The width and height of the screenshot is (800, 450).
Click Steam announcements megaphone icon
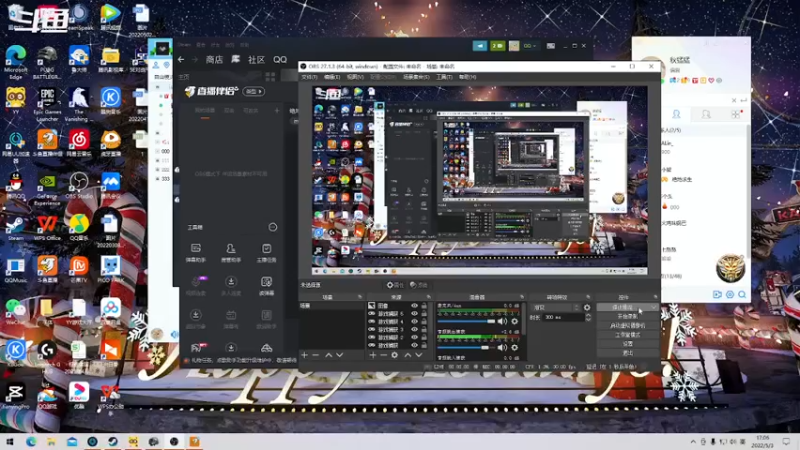480,46
